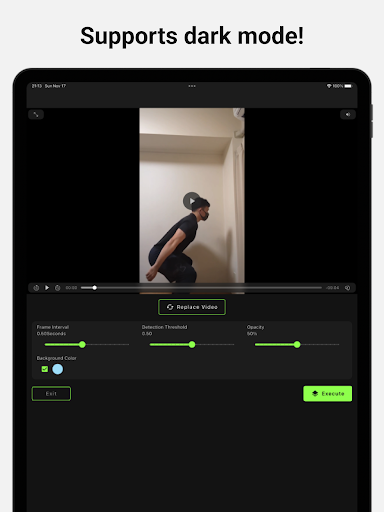Click the video playback scrubber track
The image size is (384, 512).
coord(201,288)
